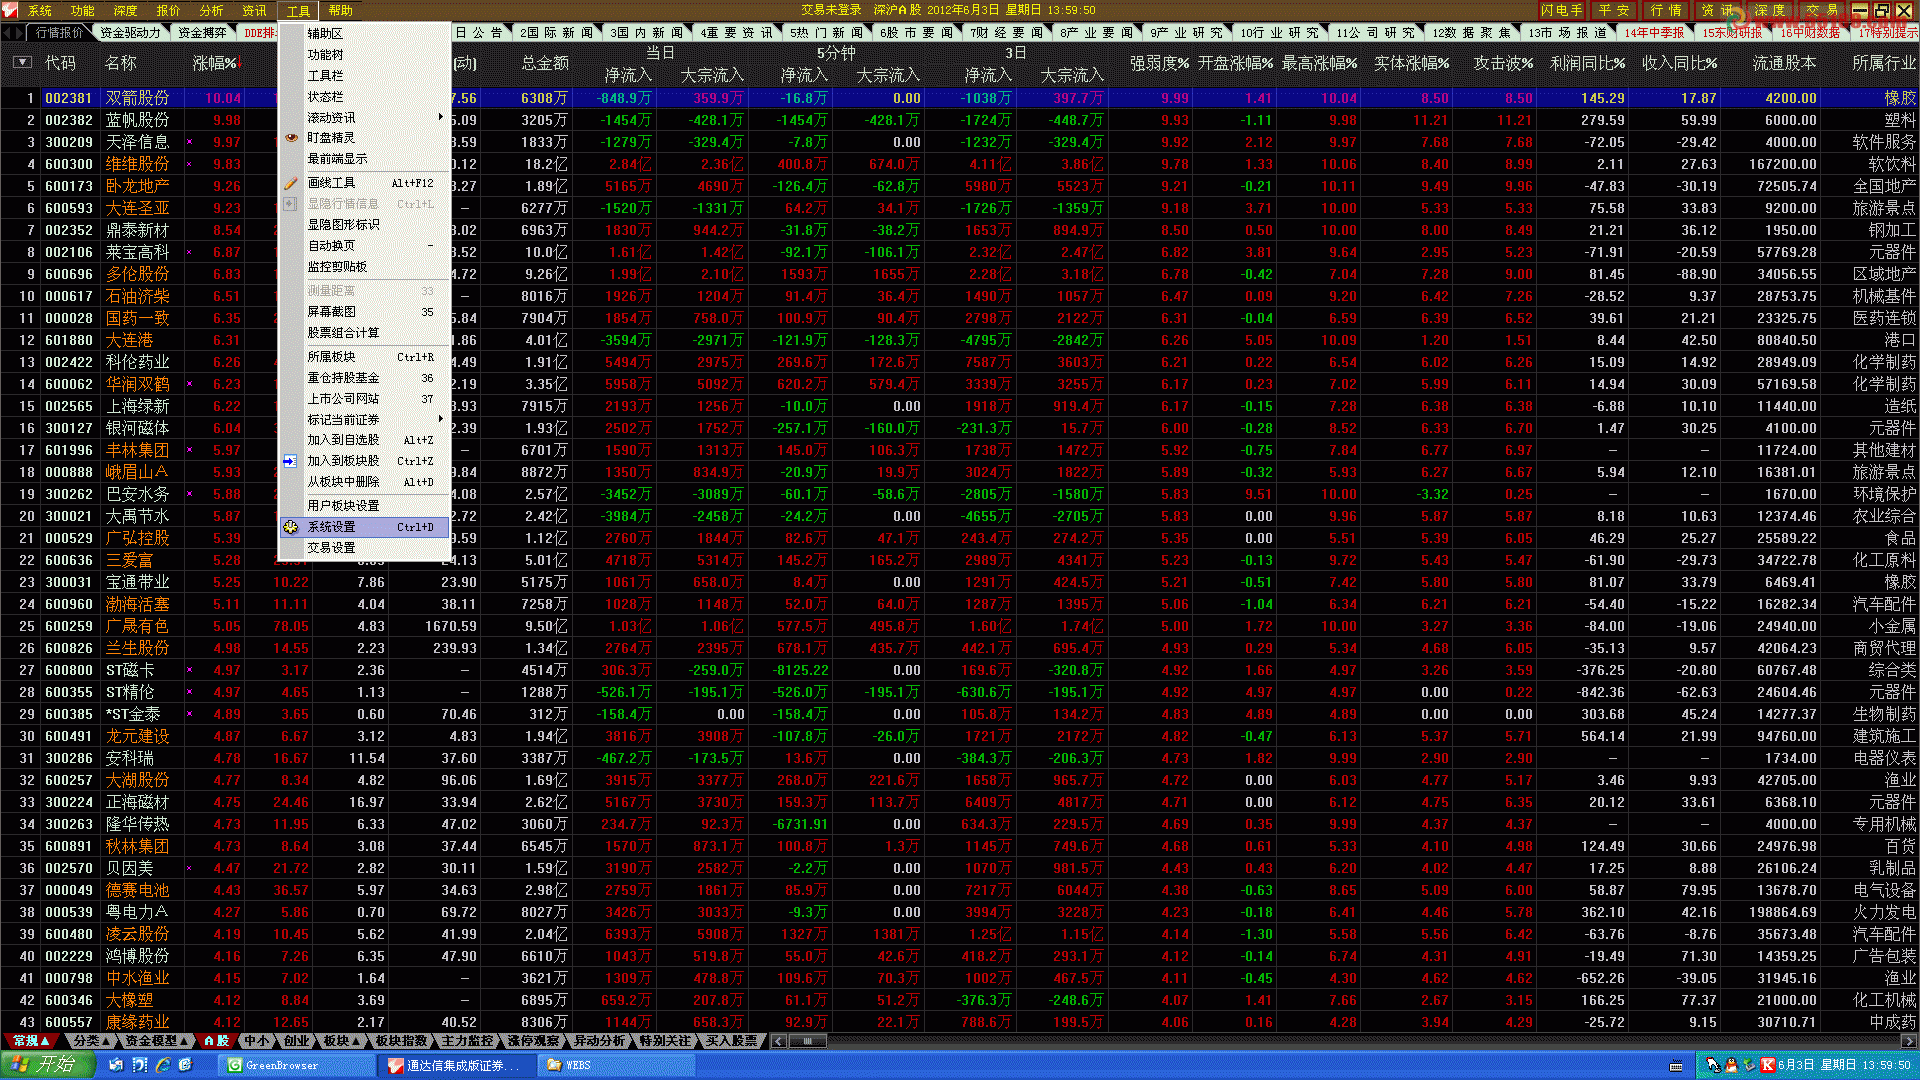The image size is (1920, 1080).
Task: Click the fourth quick launch browser icon
Action: click(186, 1065)
